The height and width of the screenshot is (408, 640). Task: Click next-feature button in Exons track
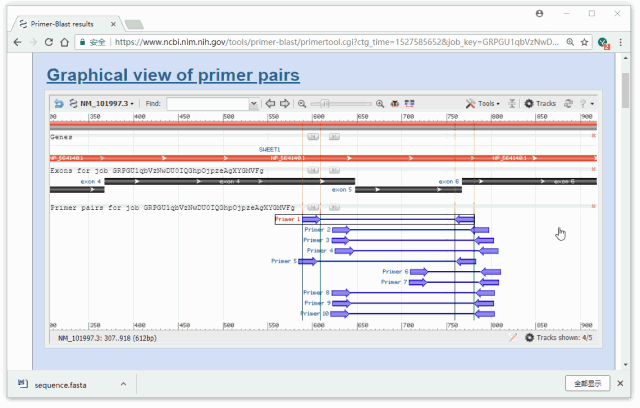tap(334, 170)
